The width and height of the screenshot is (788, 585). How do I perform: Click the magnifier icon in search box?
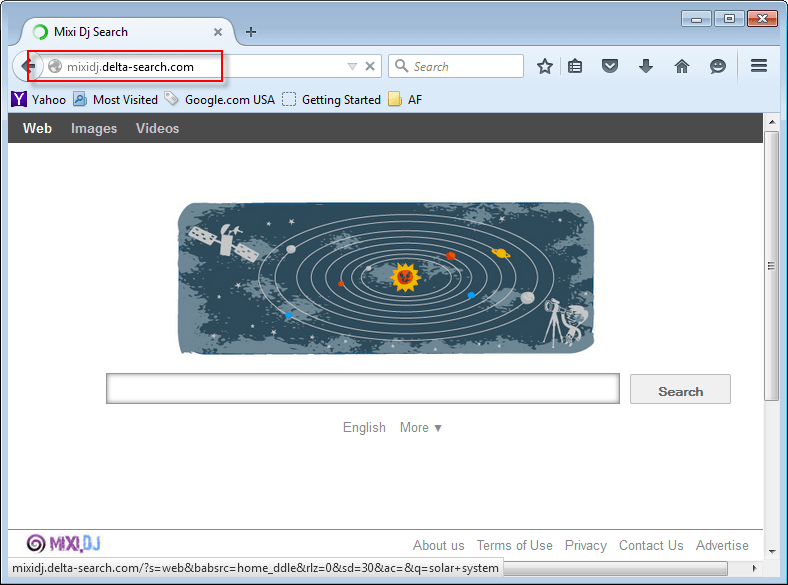pos(401,66)
